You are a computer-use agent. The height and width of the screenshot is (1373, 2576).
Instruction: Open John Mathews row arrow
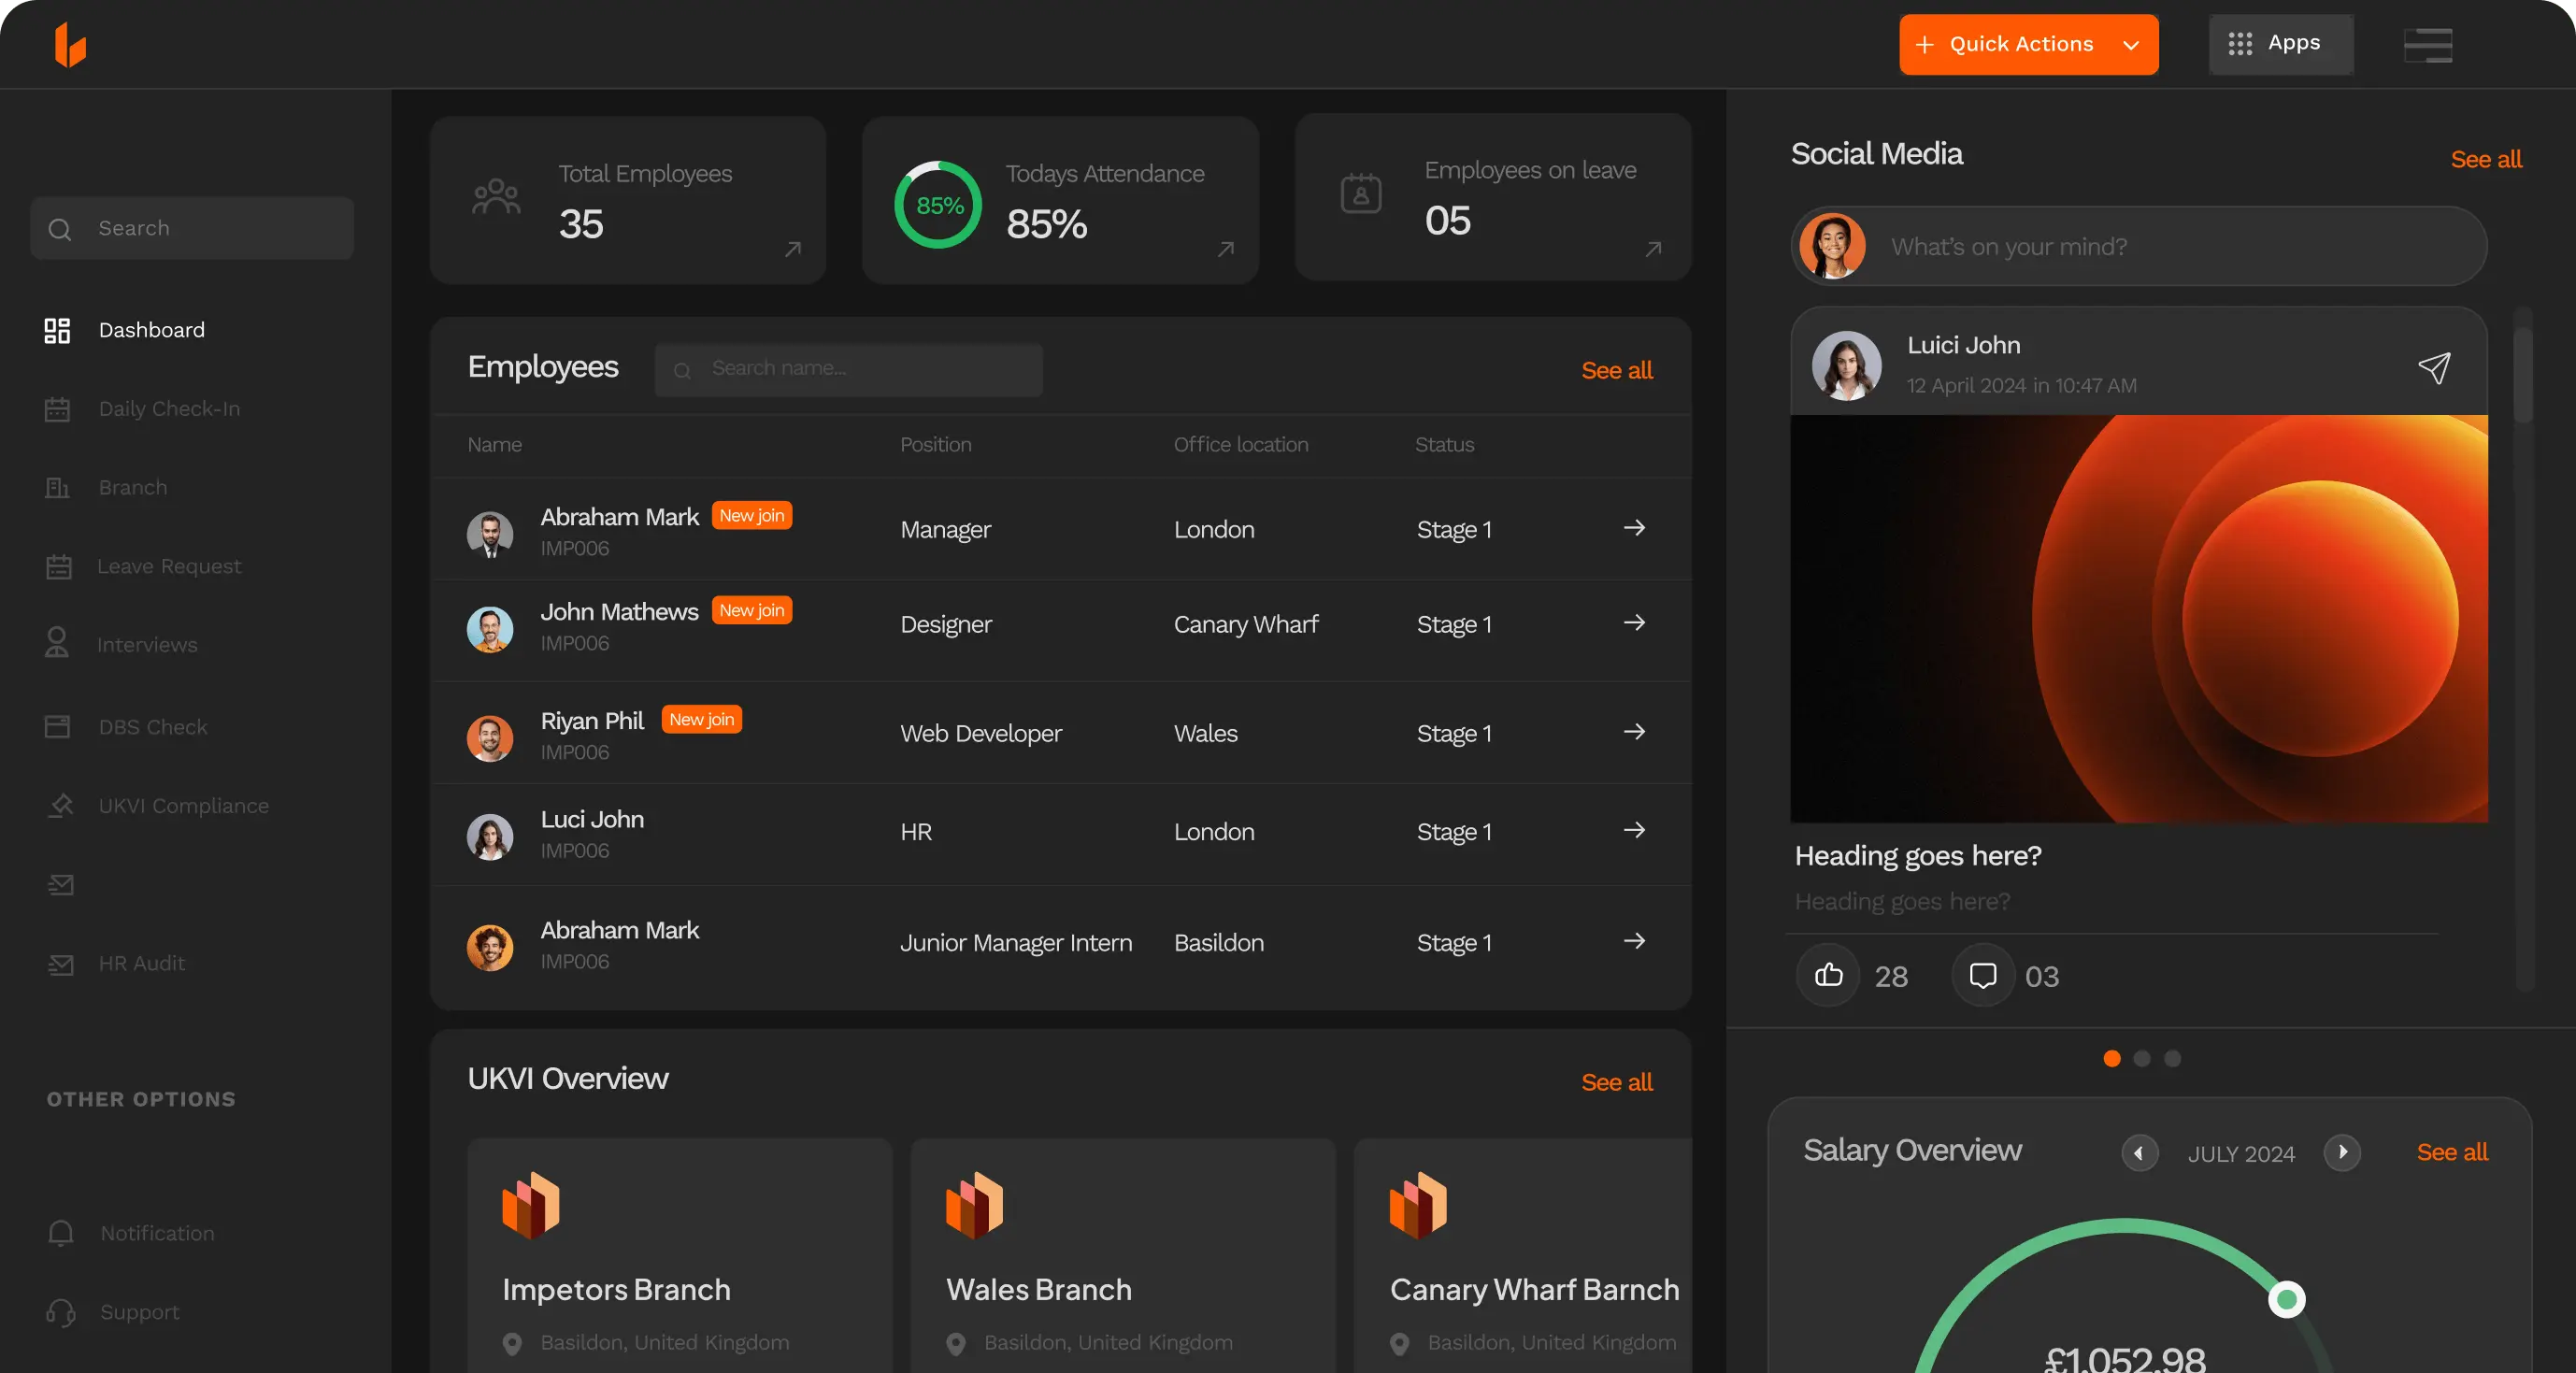pos(1634,623)
